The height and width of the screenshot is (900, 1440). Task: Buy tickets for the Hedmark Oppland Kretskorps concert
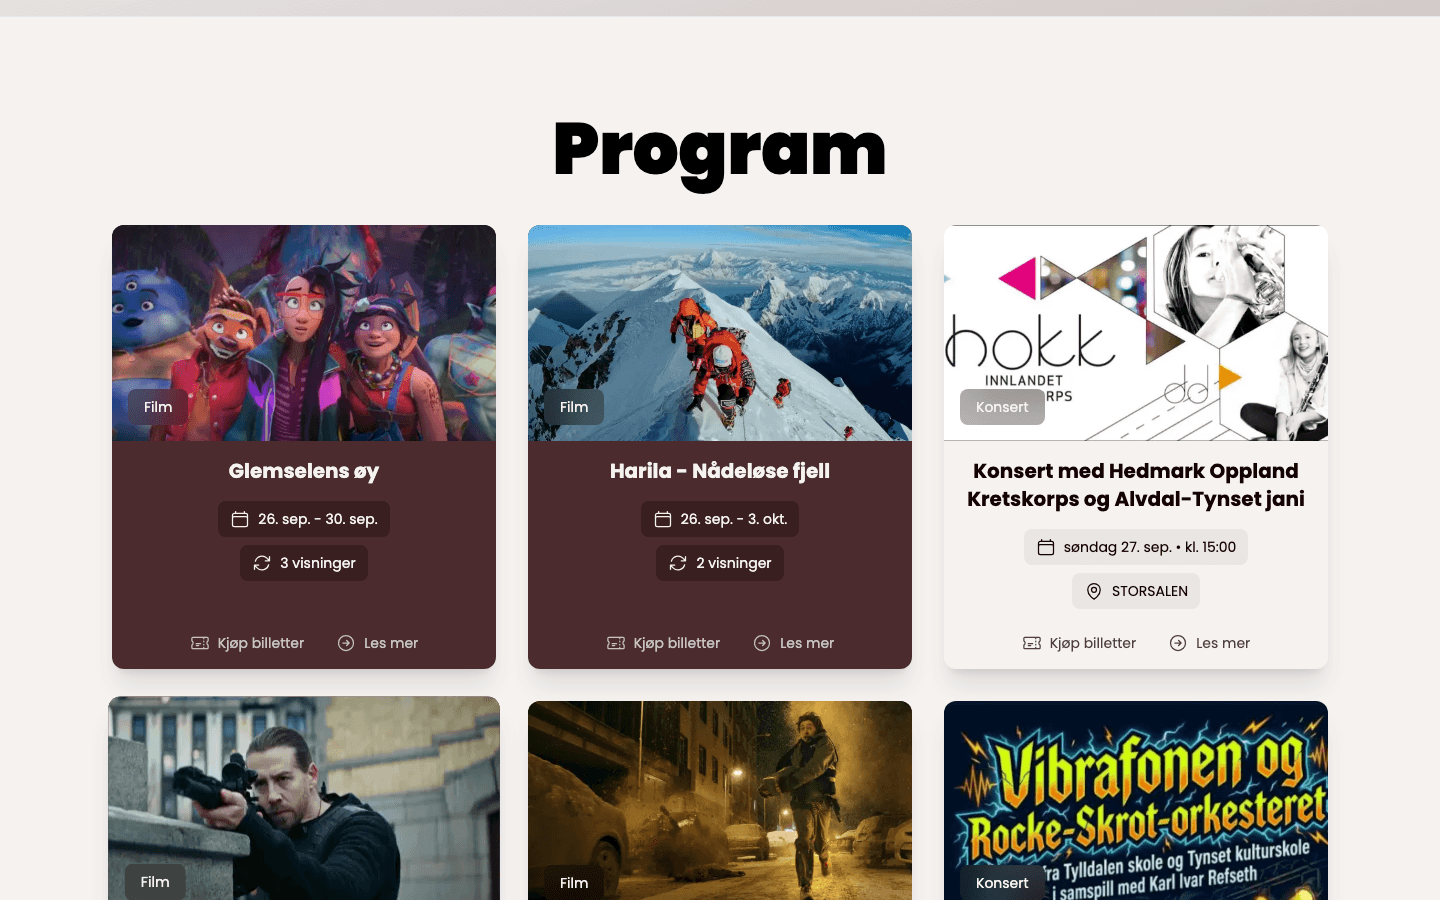click(x=1080, y=643)
